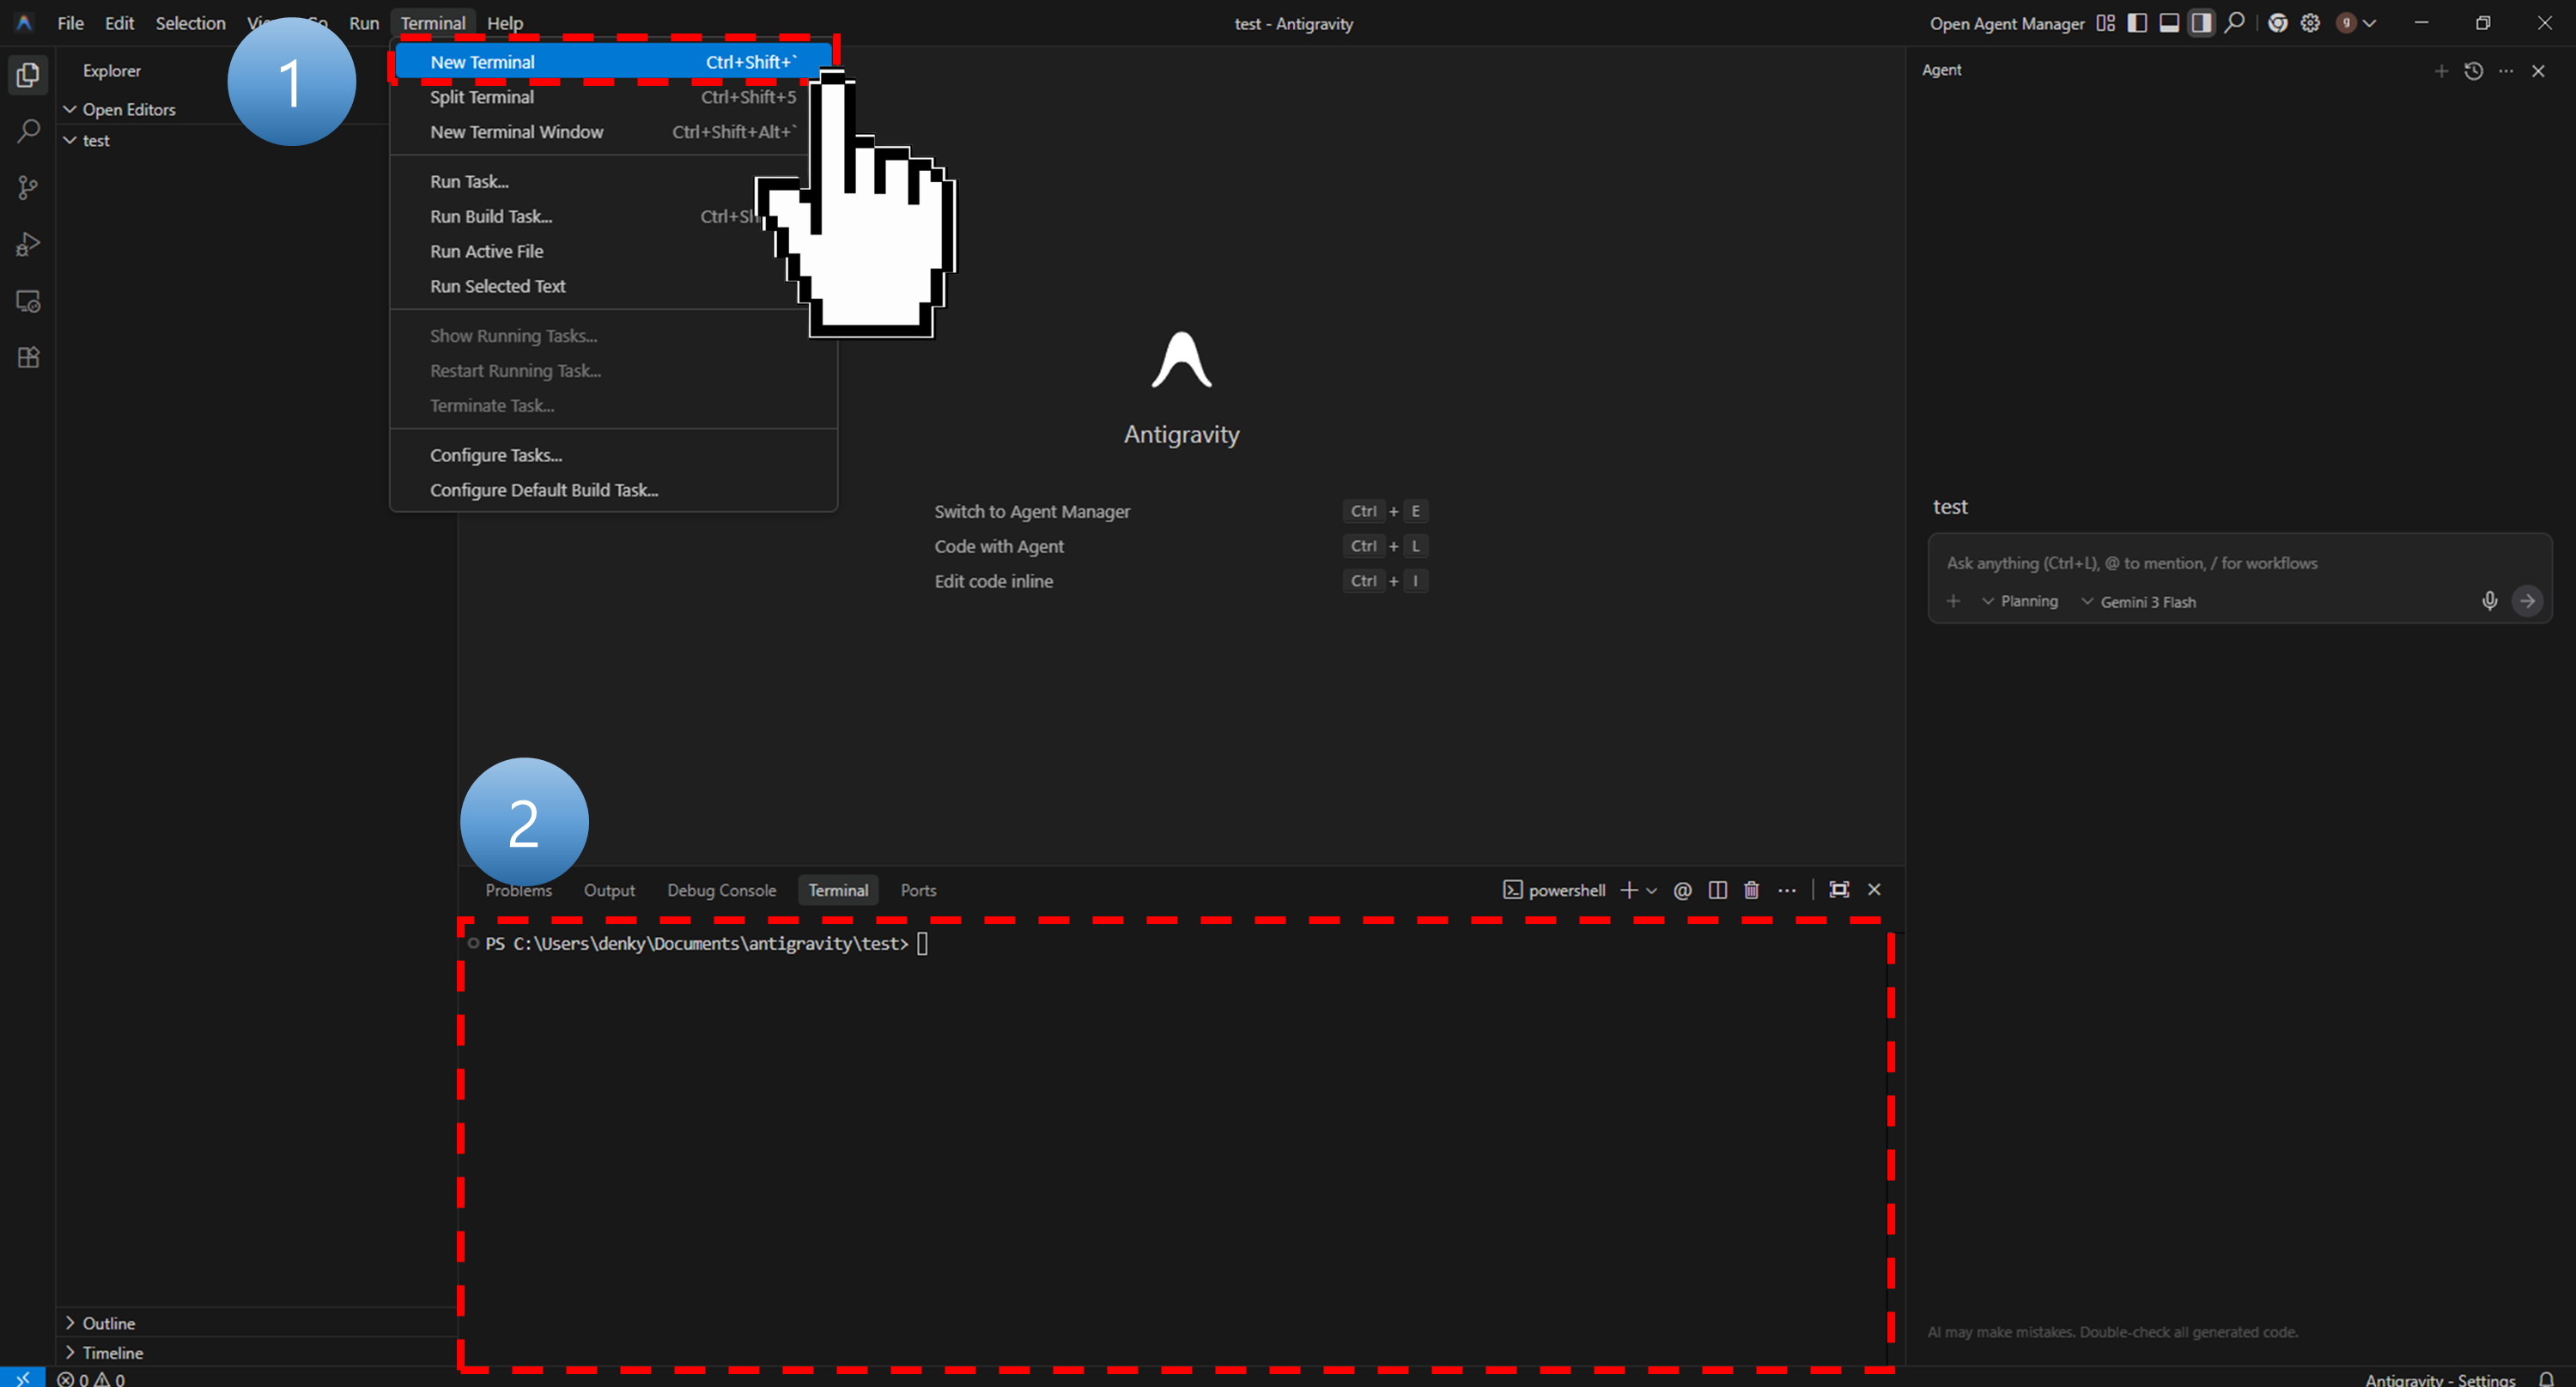
Task: Open the Search view in activity bar
Action: [28, 131]
